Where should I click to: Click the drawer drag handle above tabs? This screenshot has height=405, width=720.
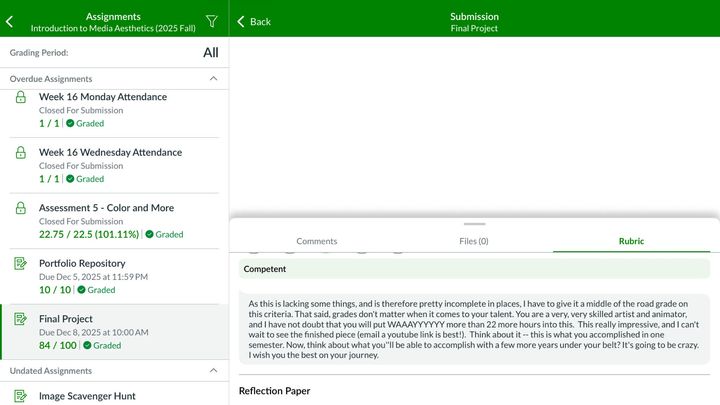tap(474, 224)
